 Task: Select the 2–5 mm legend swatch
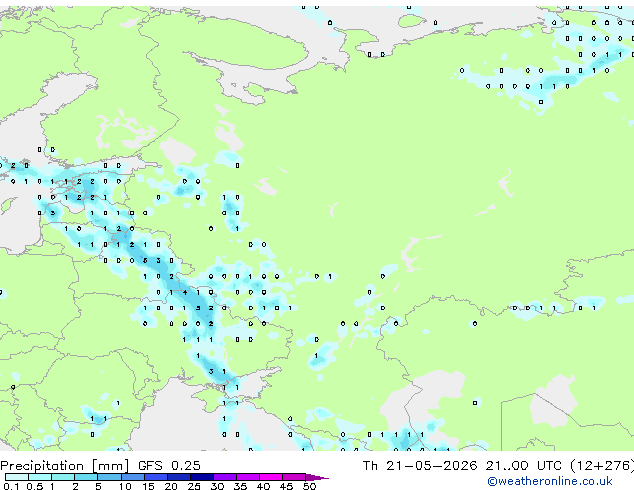(86, 477)
